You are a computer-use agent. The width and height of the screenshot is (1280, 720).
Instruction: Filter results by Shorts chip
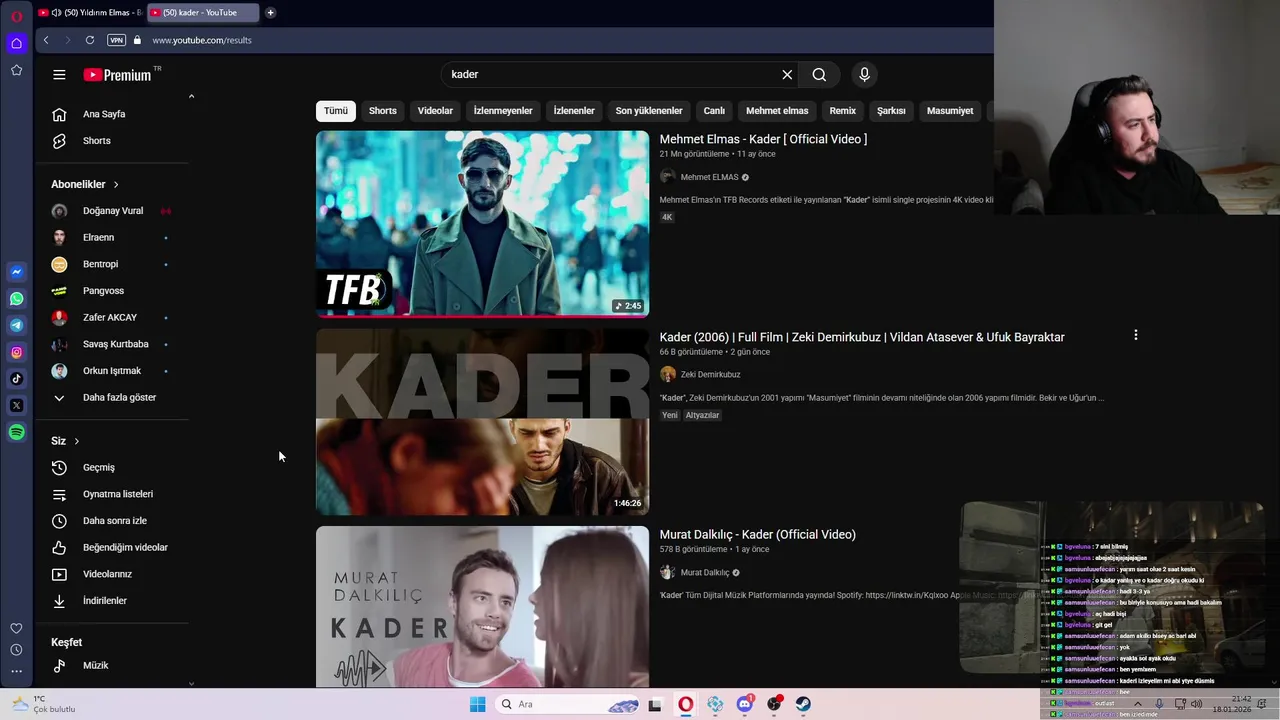point(383,111)
